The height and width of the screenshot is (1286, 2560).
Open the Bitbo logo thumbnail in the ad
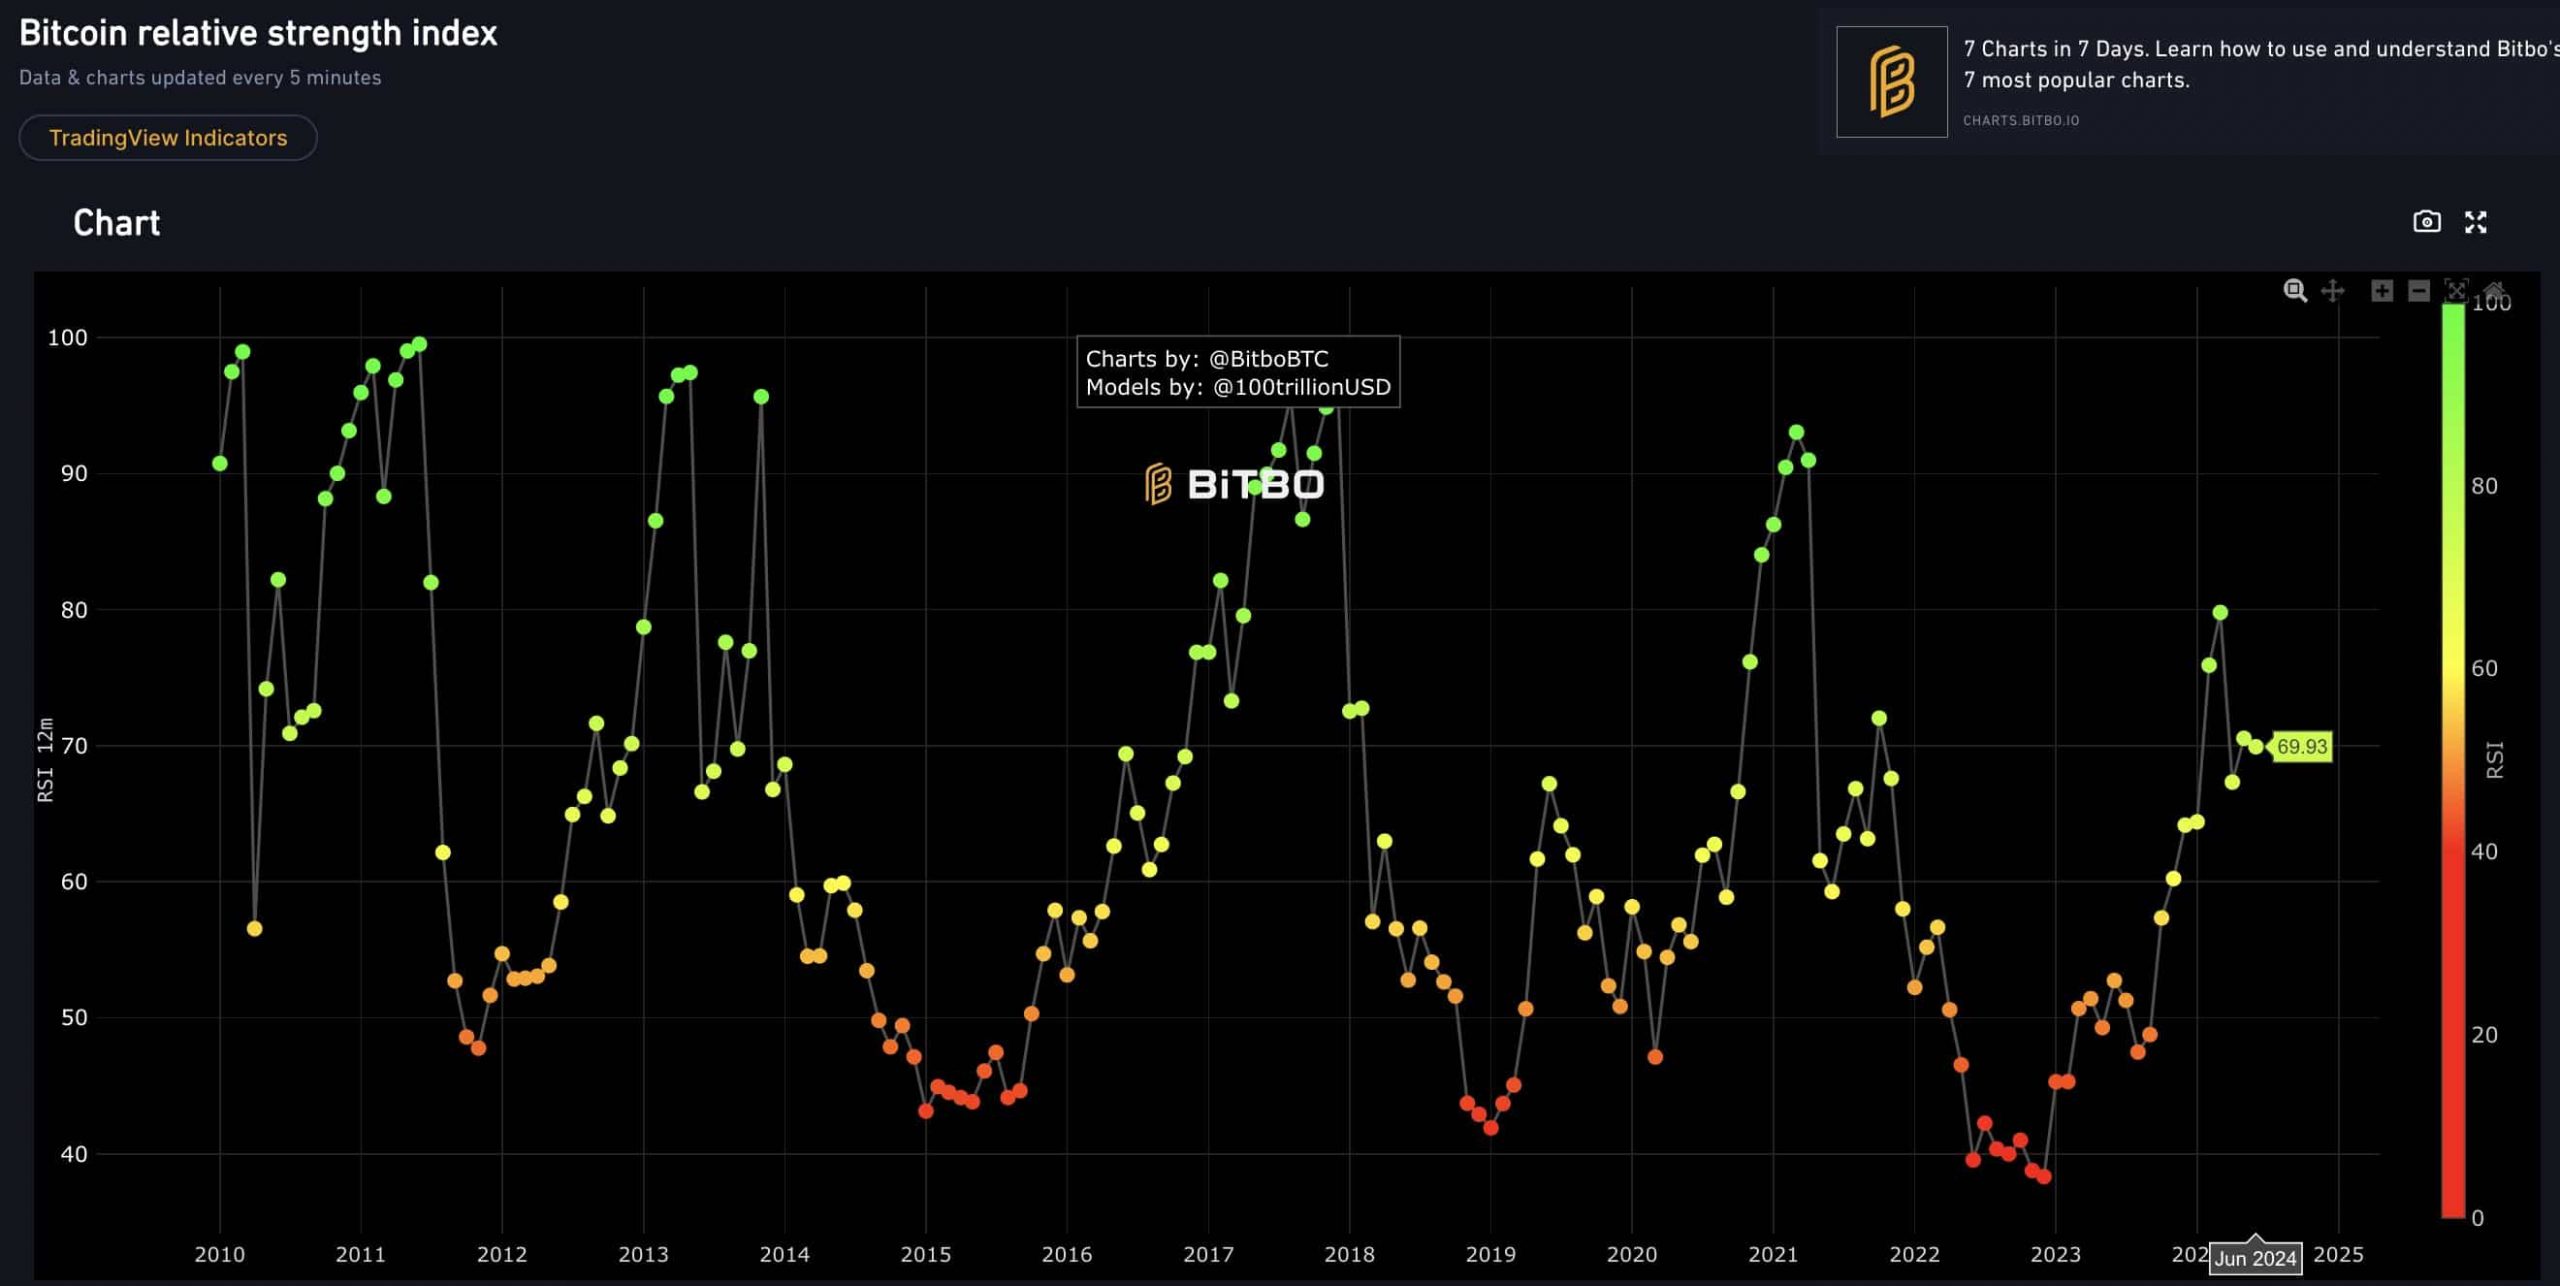click(x=1892, y=82)
